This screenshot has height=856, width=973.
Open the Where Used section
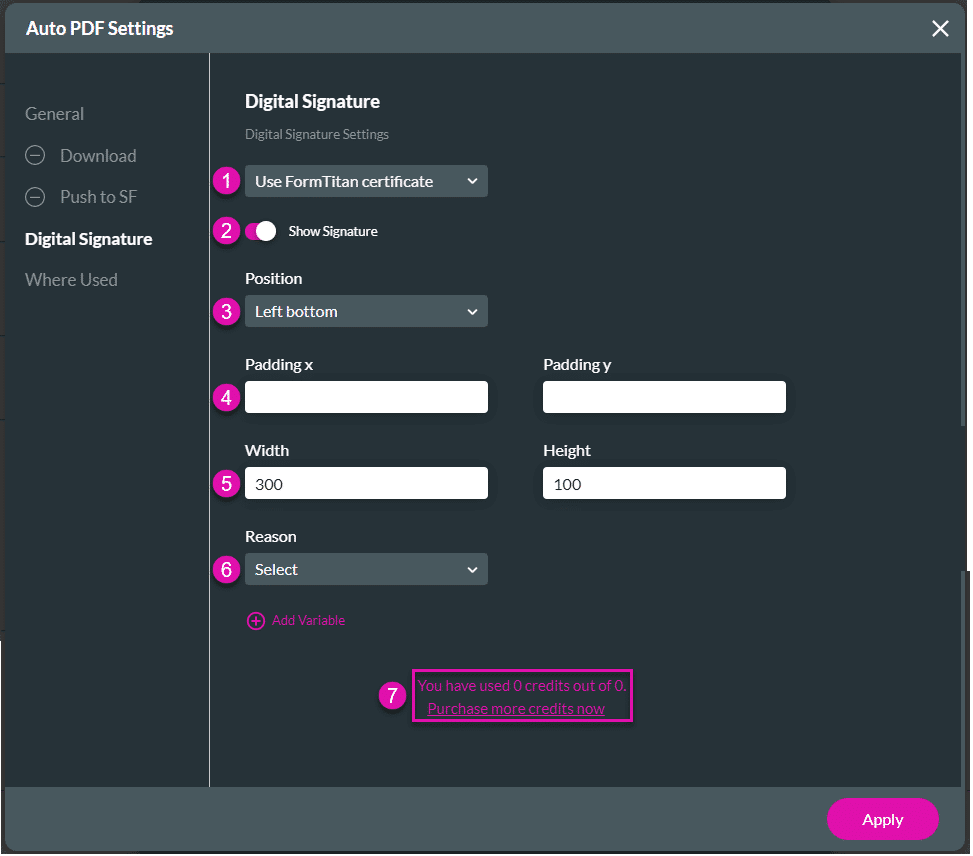pyautogui.click(x=71, y=279)
